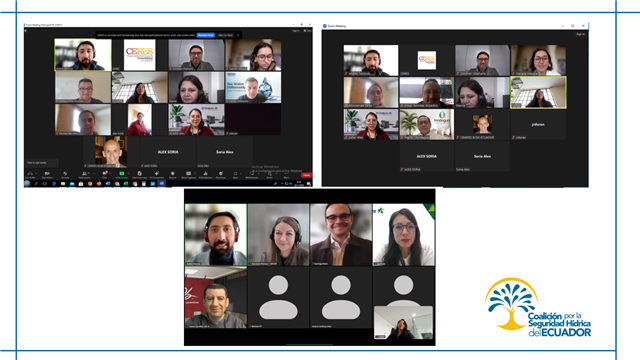This screenshot has width=640, height=360.
Task: Expand the arrow next to Show Captions
Action: point(195,173)
